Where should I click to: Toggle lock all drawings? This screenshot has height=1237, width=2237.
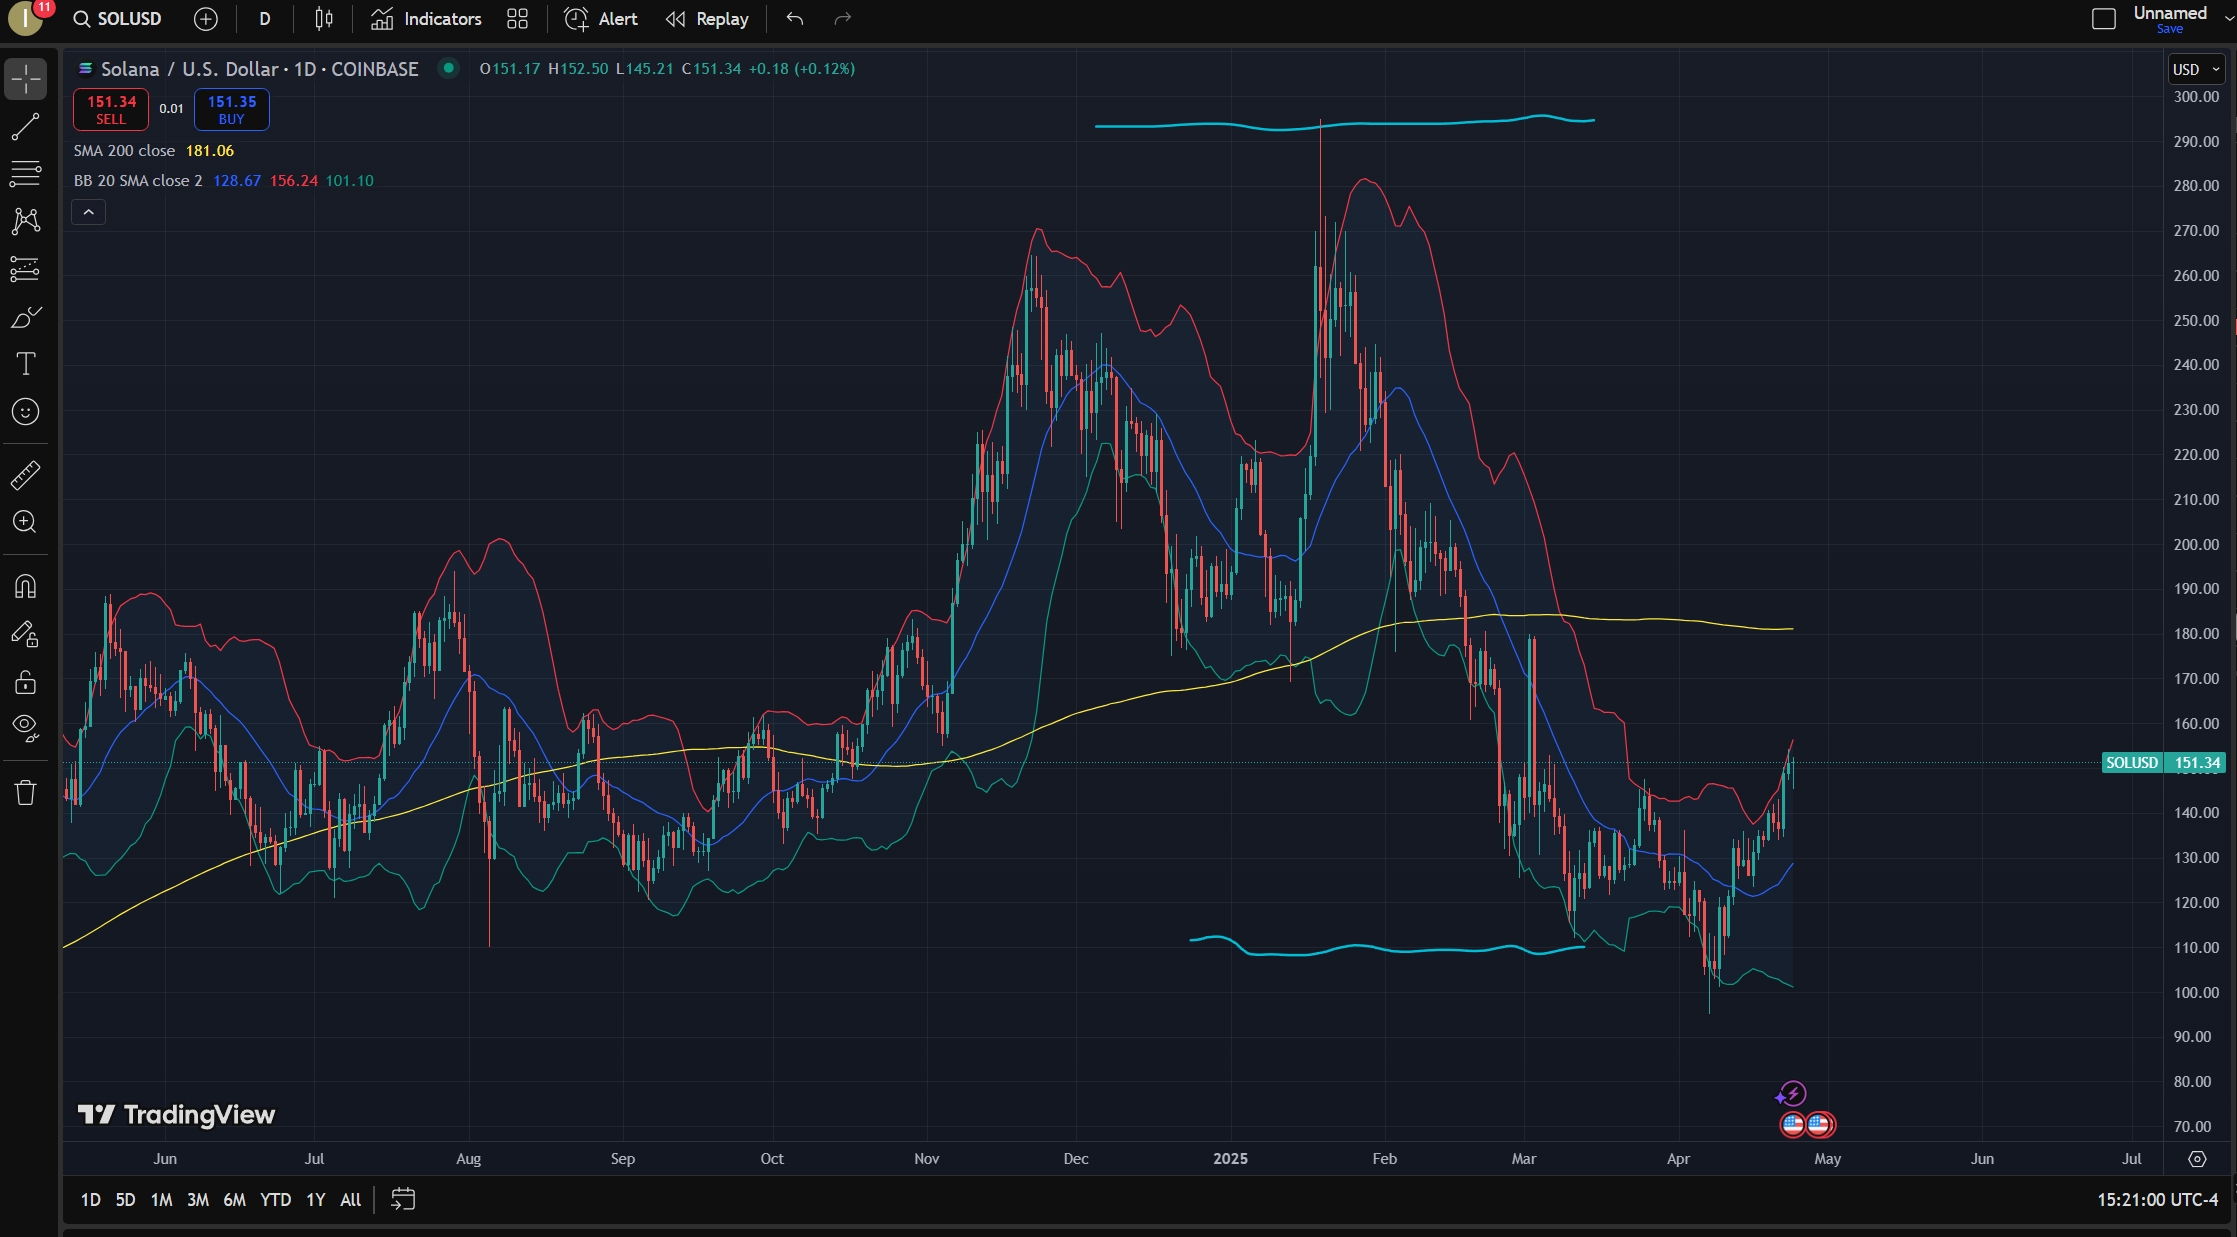tap(25, 683)
